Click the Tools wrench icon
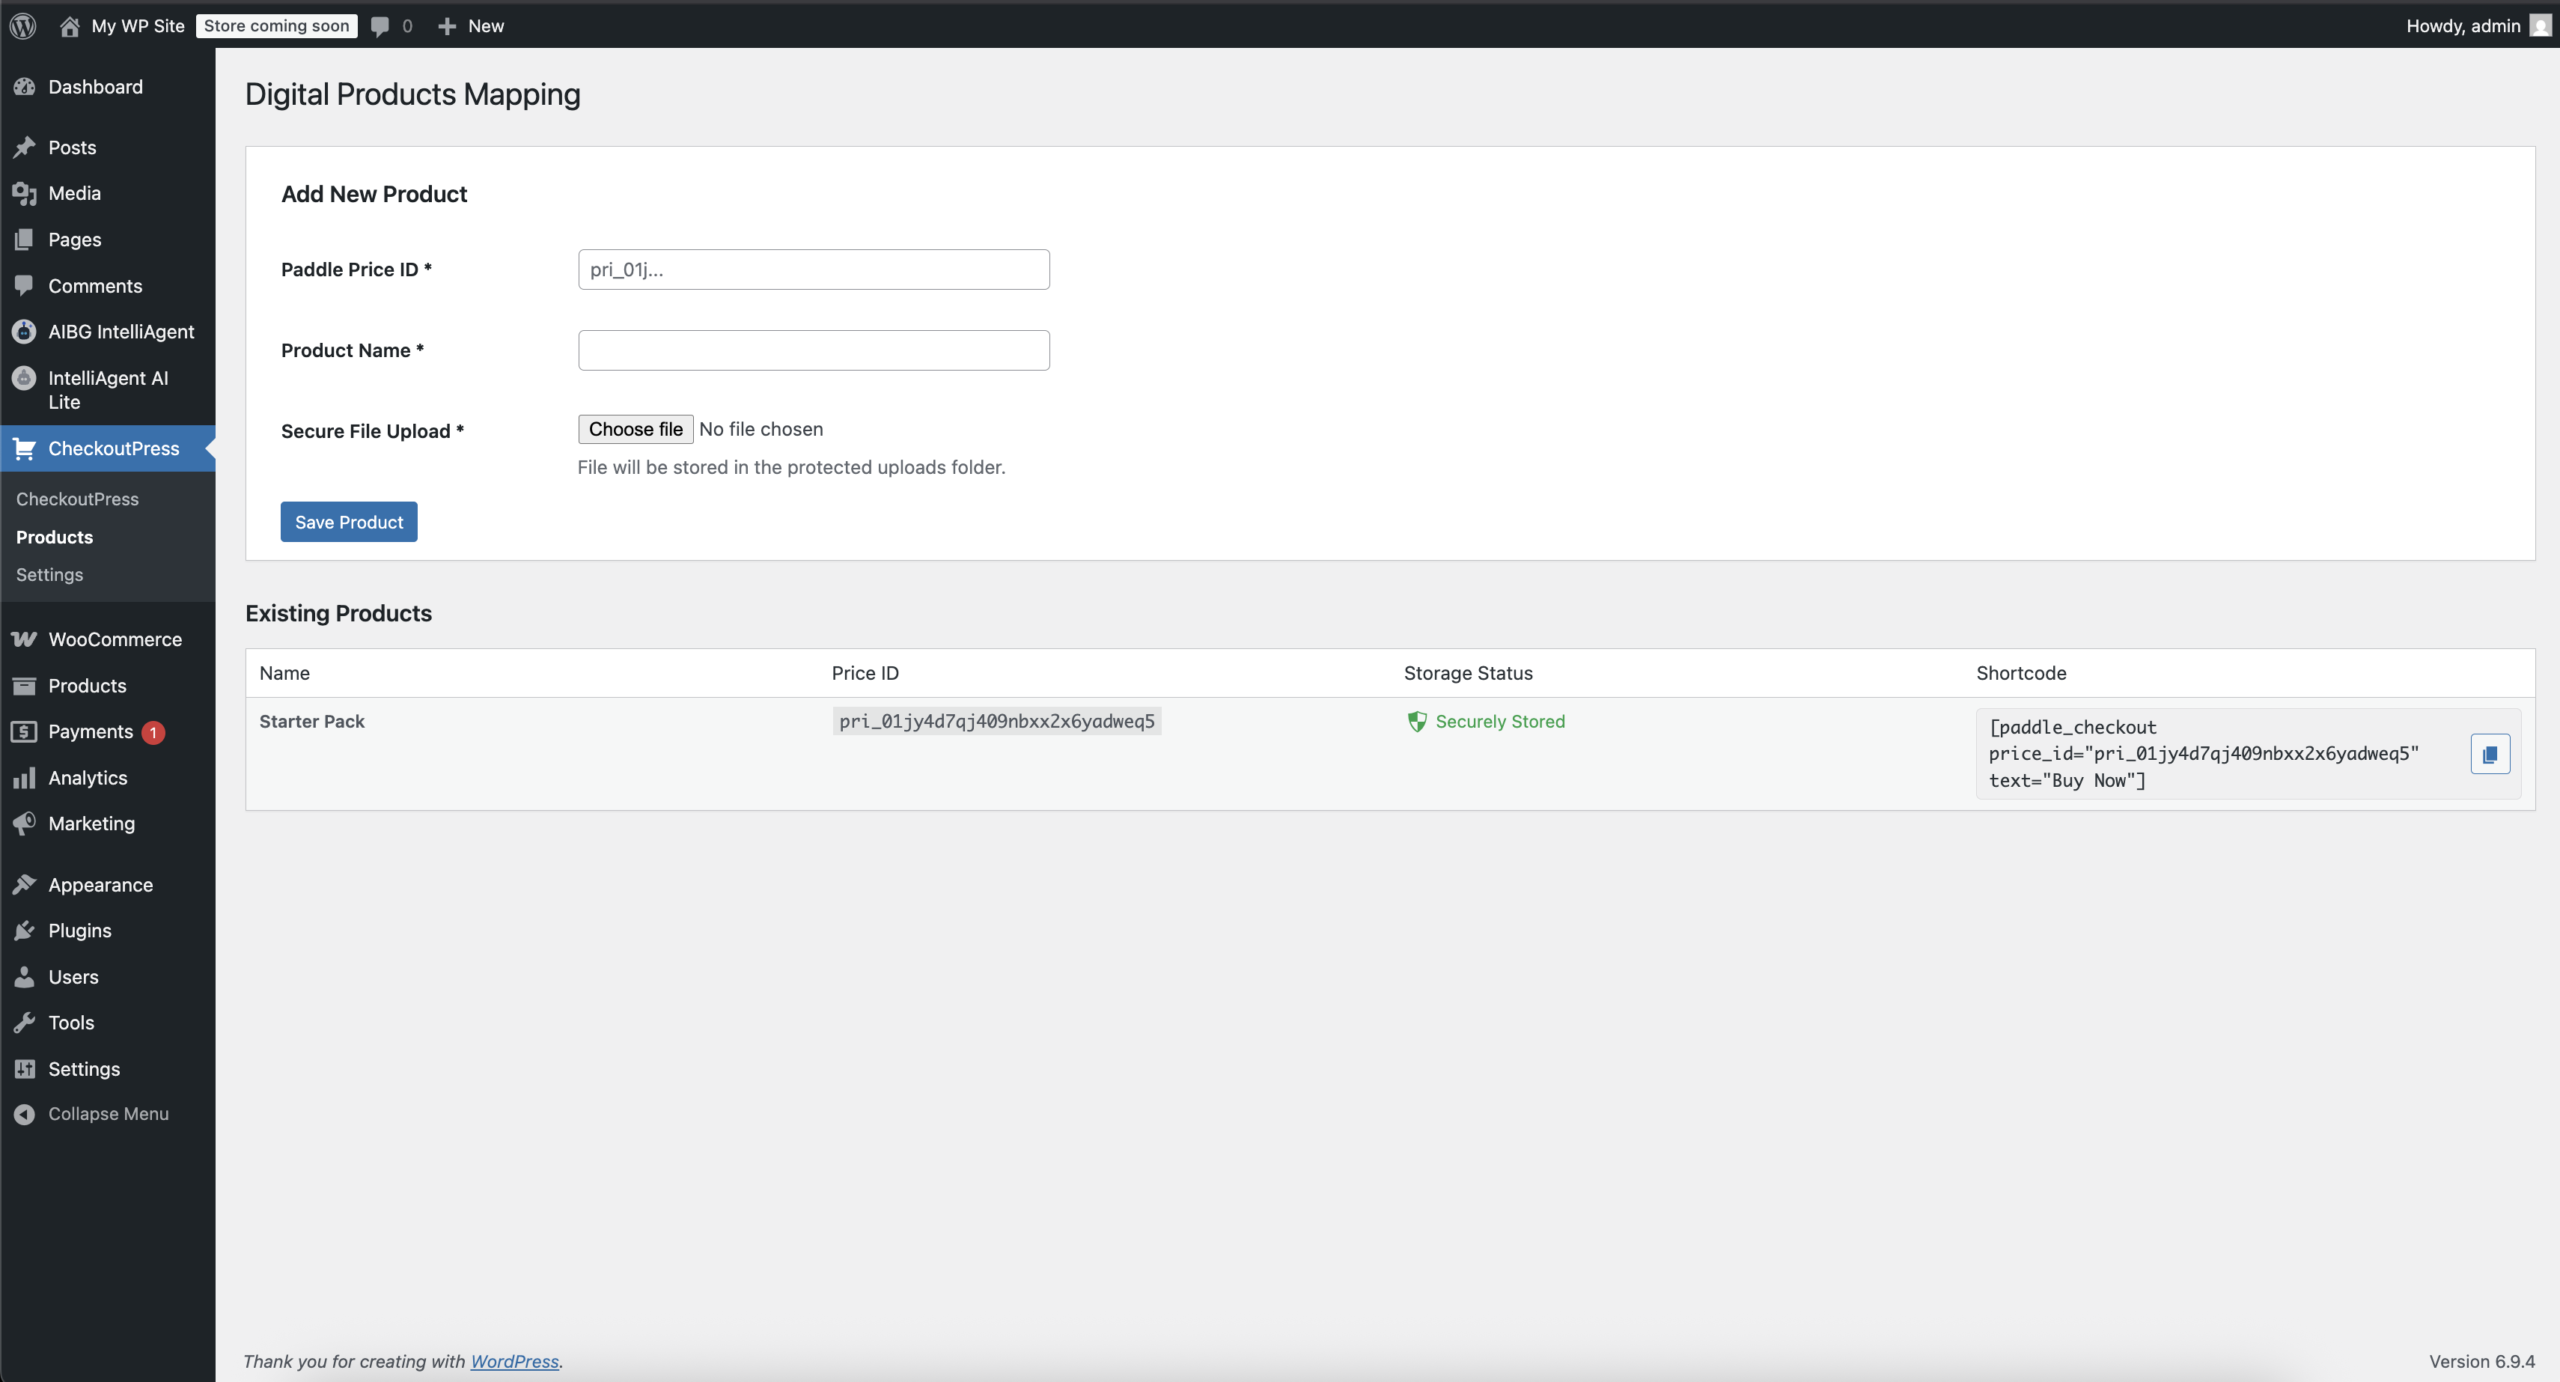 click(x=25, y=1023)
